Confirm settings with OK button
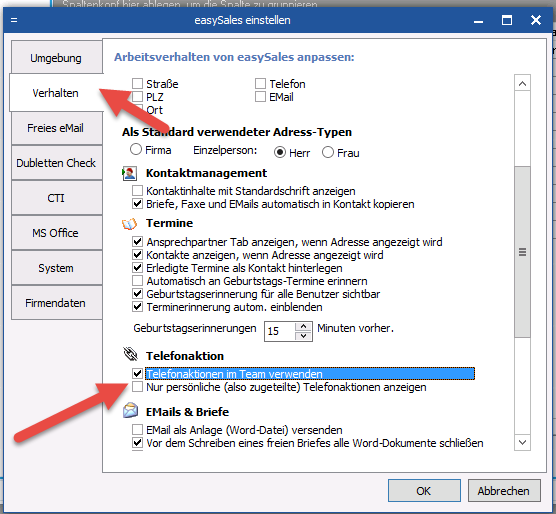Image resolution: width=556 pixels, height=514 pixels. (x=424, y=491)
